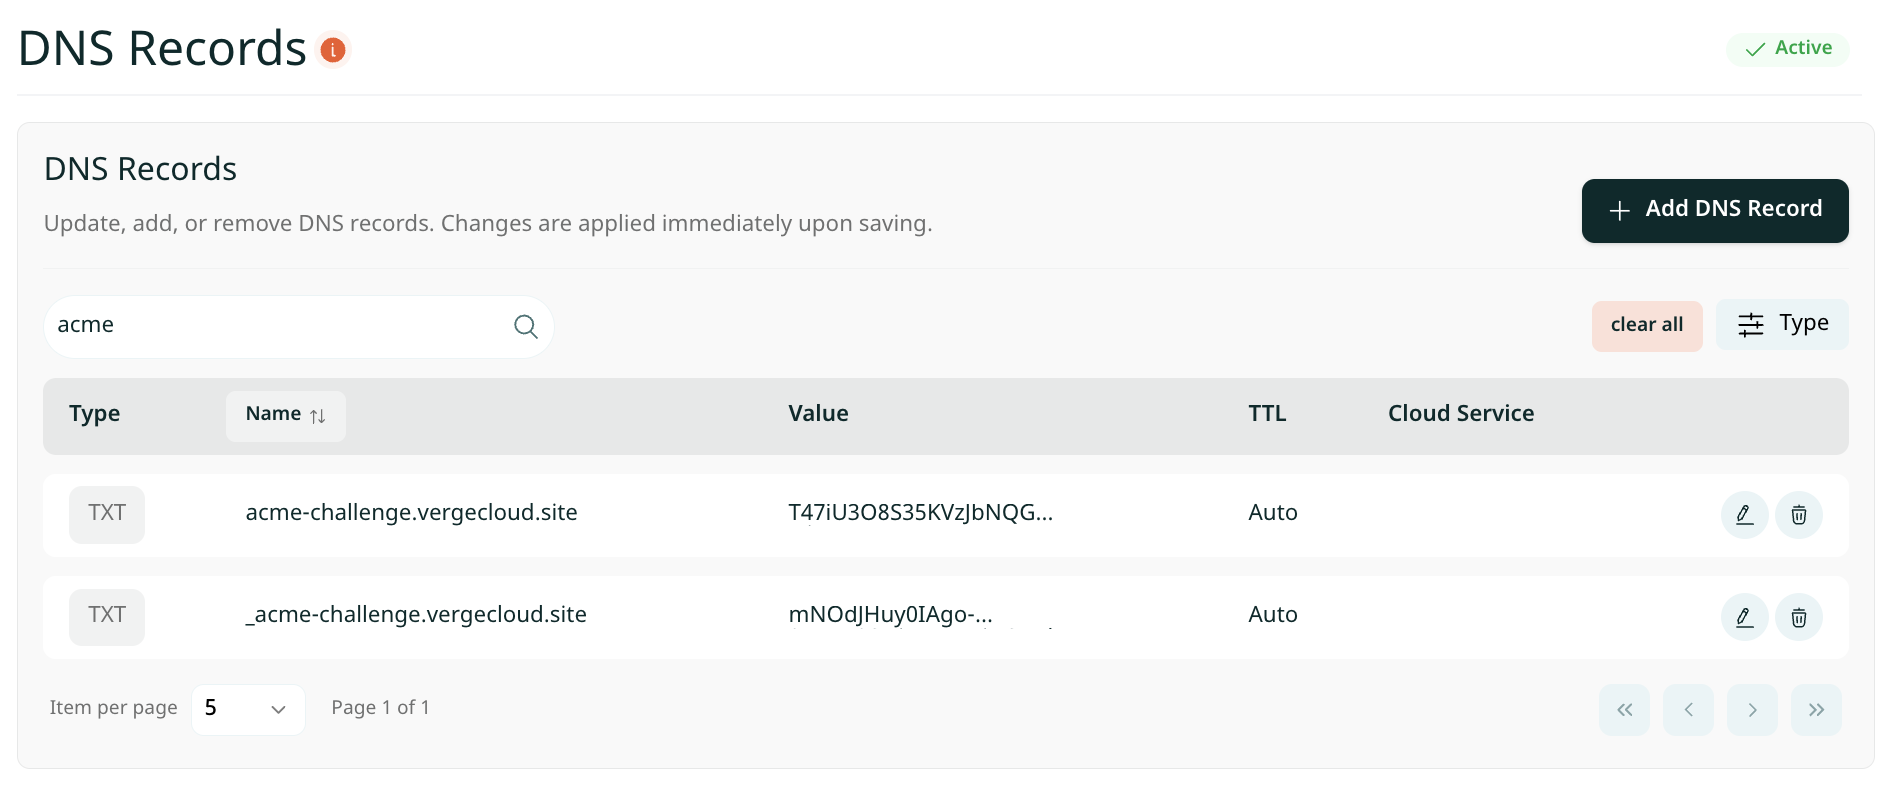
Task: Delete the acme-challenge.vergecloud.site TXT record
Action: coord(1798,515)
